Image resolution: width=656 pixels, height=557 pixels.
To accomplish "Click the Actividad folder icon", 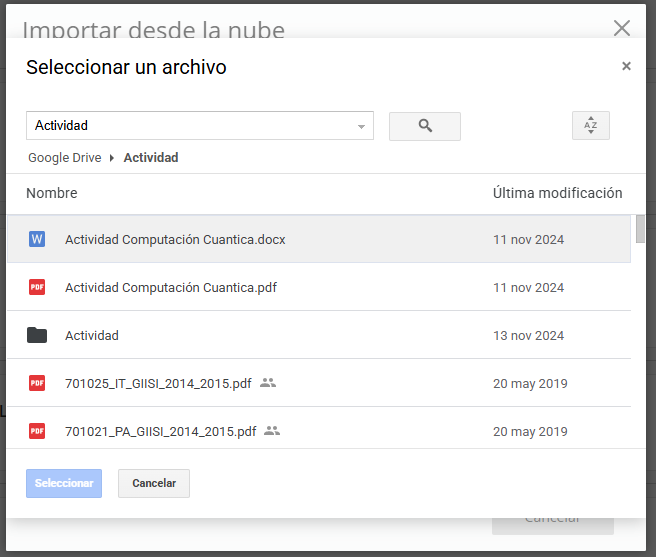I will pyautogui.click(x=37, y=335).
